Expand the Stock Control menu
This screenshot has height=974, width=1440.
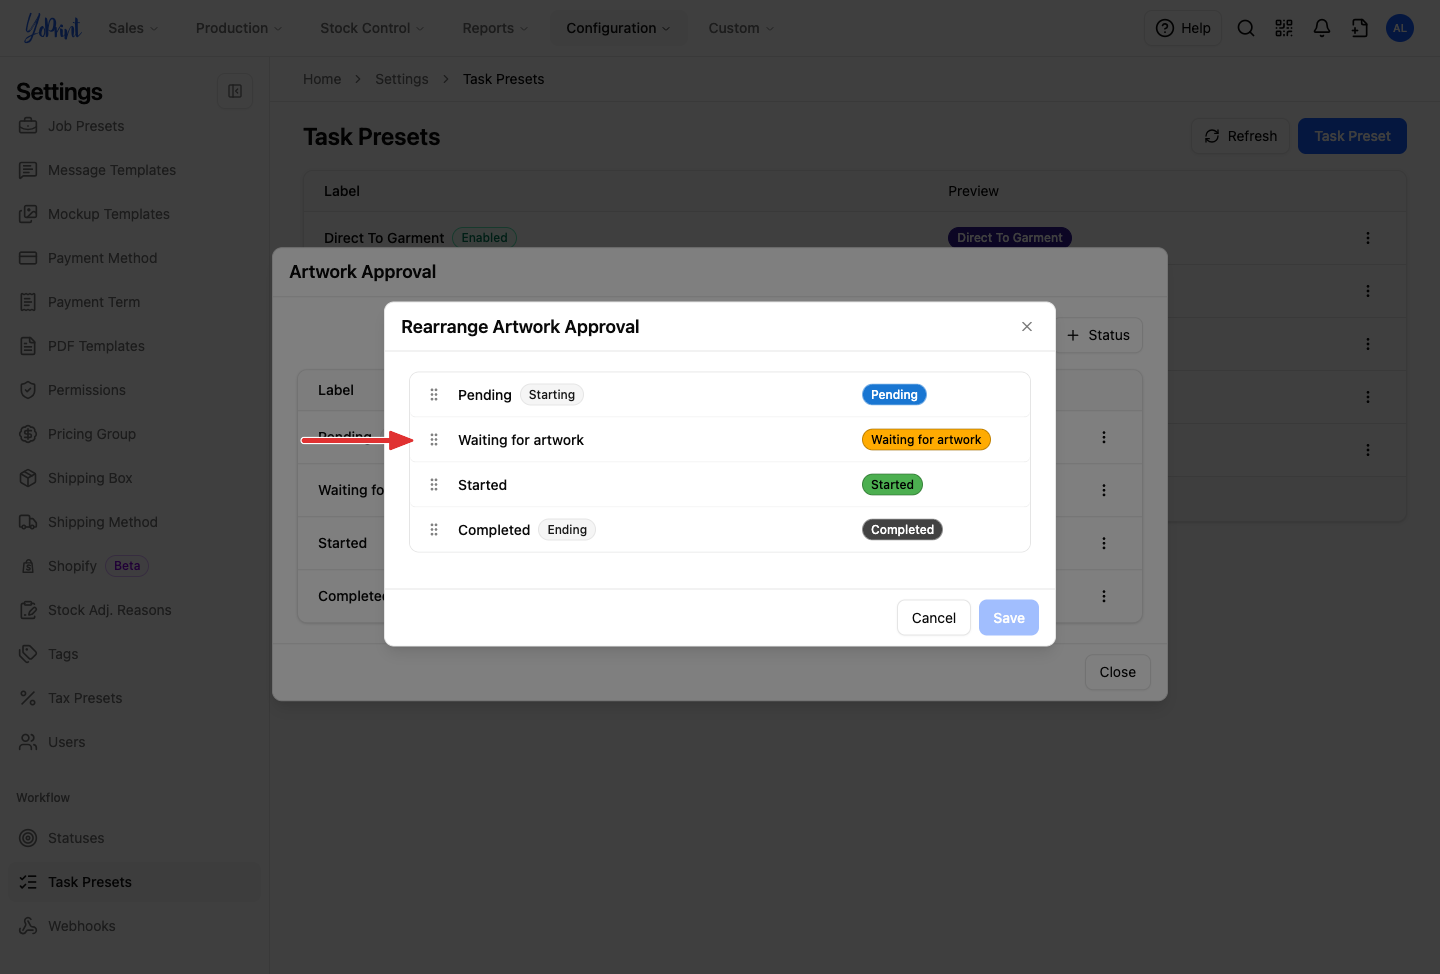(372, 28)
